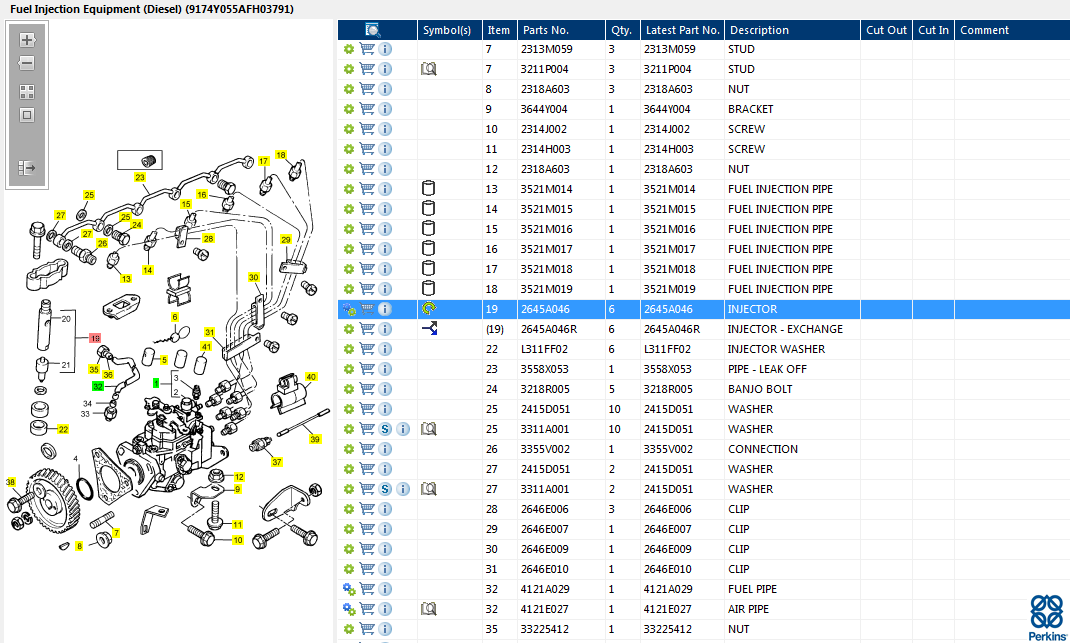Screen dimensions: 1070x643
Task: Click the S supersession icon for 3311A001 qty 10
Action: coord(385,429)
